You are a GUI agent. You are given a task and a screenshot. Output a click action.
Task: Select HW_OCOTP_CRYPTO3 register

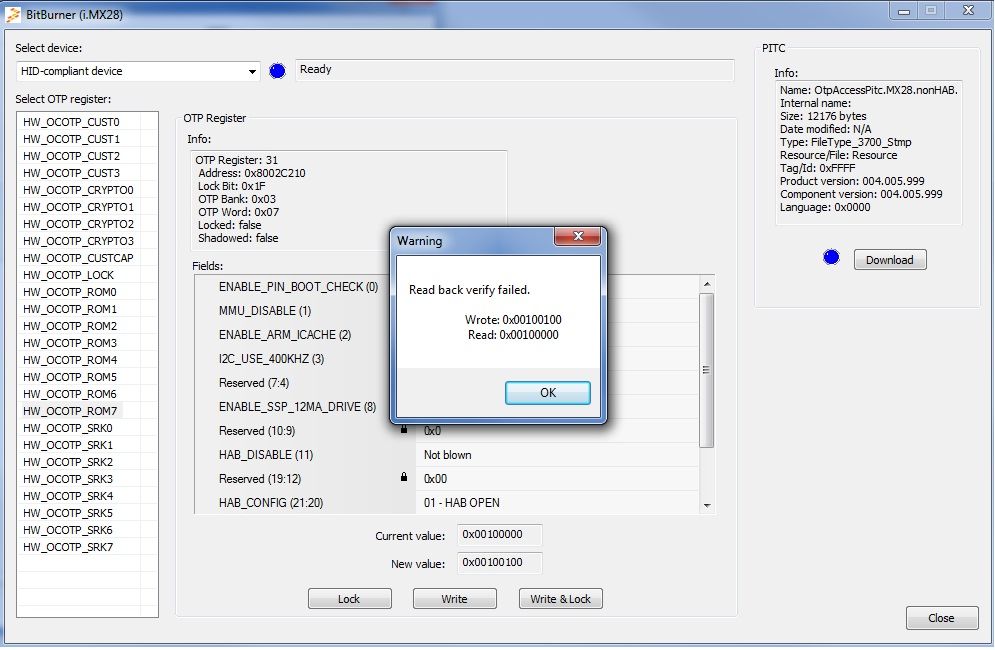pos(78,241)
